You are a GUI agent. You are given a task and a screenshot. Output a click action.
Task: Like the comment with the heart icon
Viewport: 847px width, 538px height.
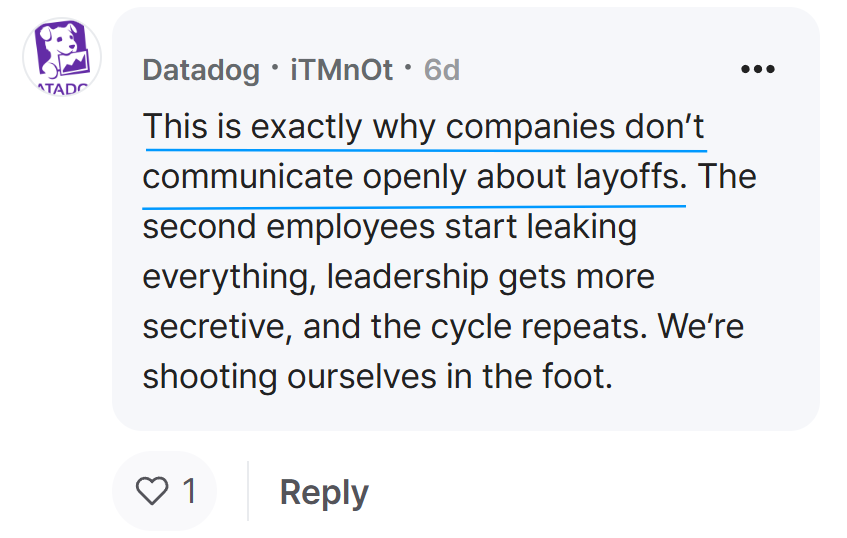pos(152,490)
